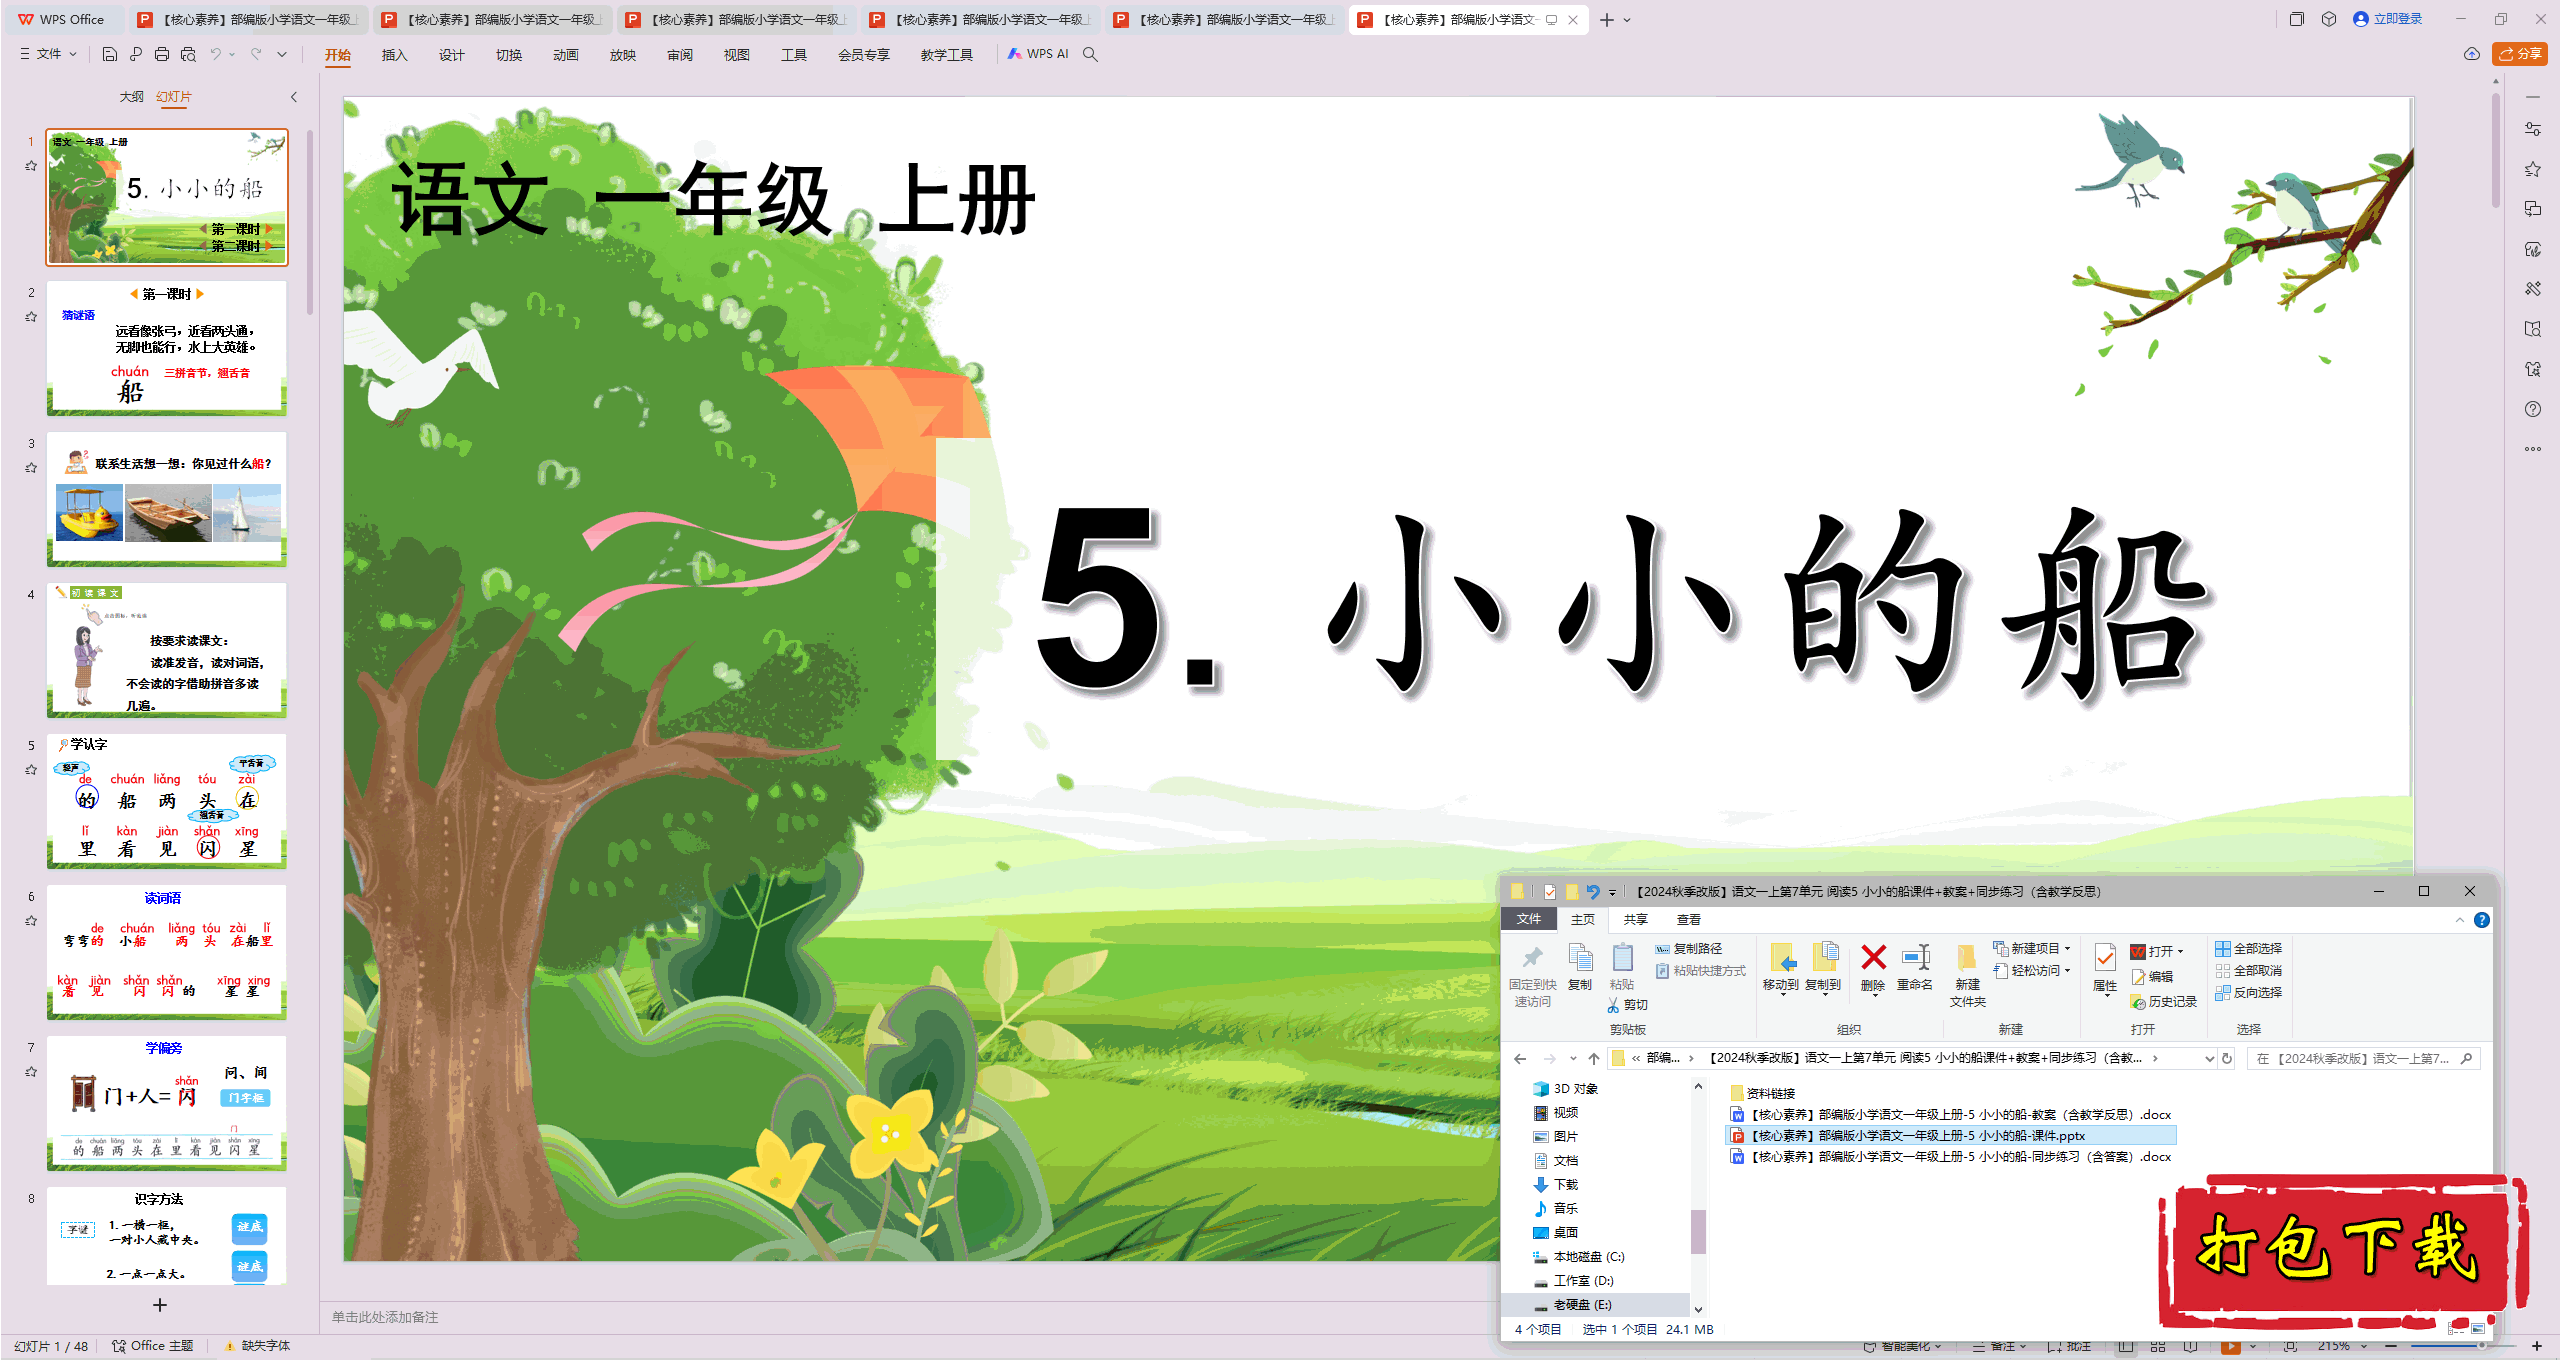Click the star icon in right sidebar
Image resolution: width=2560 pixels, height=1360 pixels.
click(x=2533, y=169)
